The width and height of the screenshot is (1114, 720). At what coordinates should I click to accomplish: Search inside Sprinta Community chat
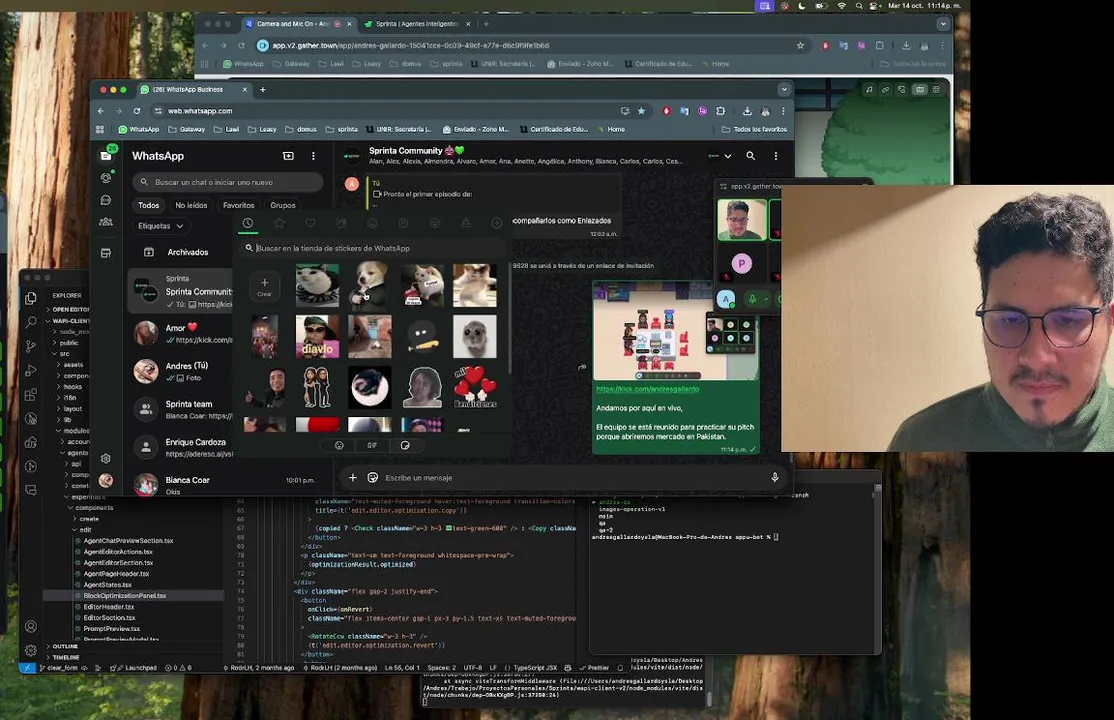click(x=750, y=156)
